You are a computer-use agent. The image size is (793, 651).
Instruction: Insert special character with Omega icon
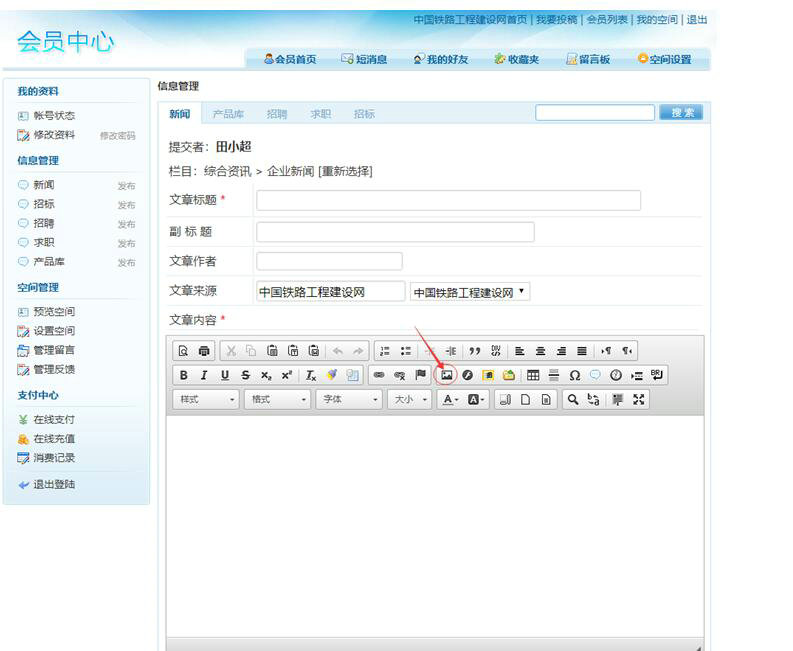coord(575,375)
